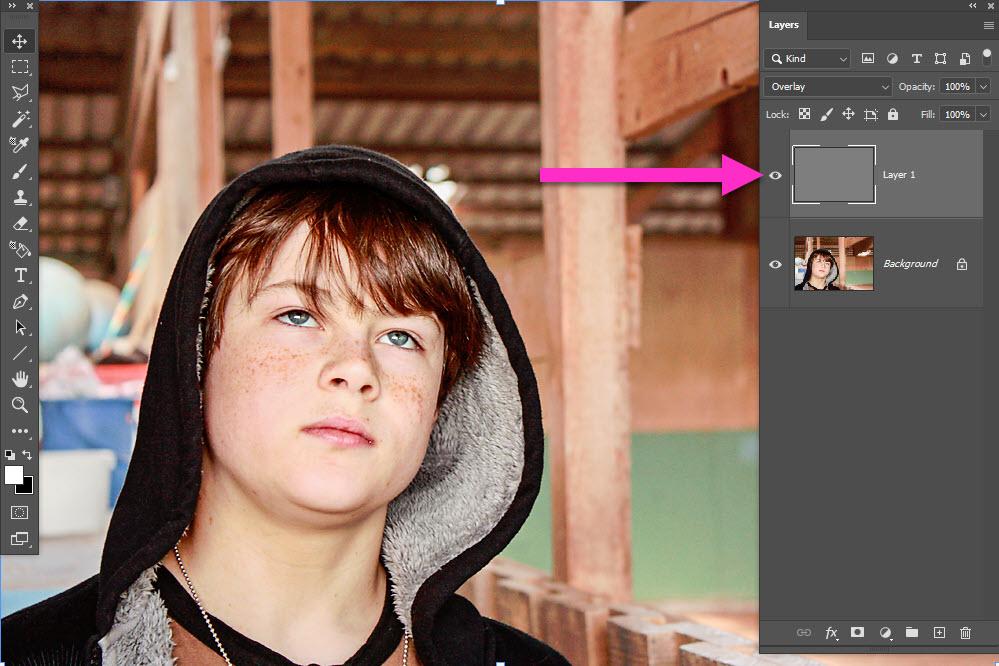The image size is (999, 666).
Task: Select the Eyedropper tool
Action: click(19, 145)
